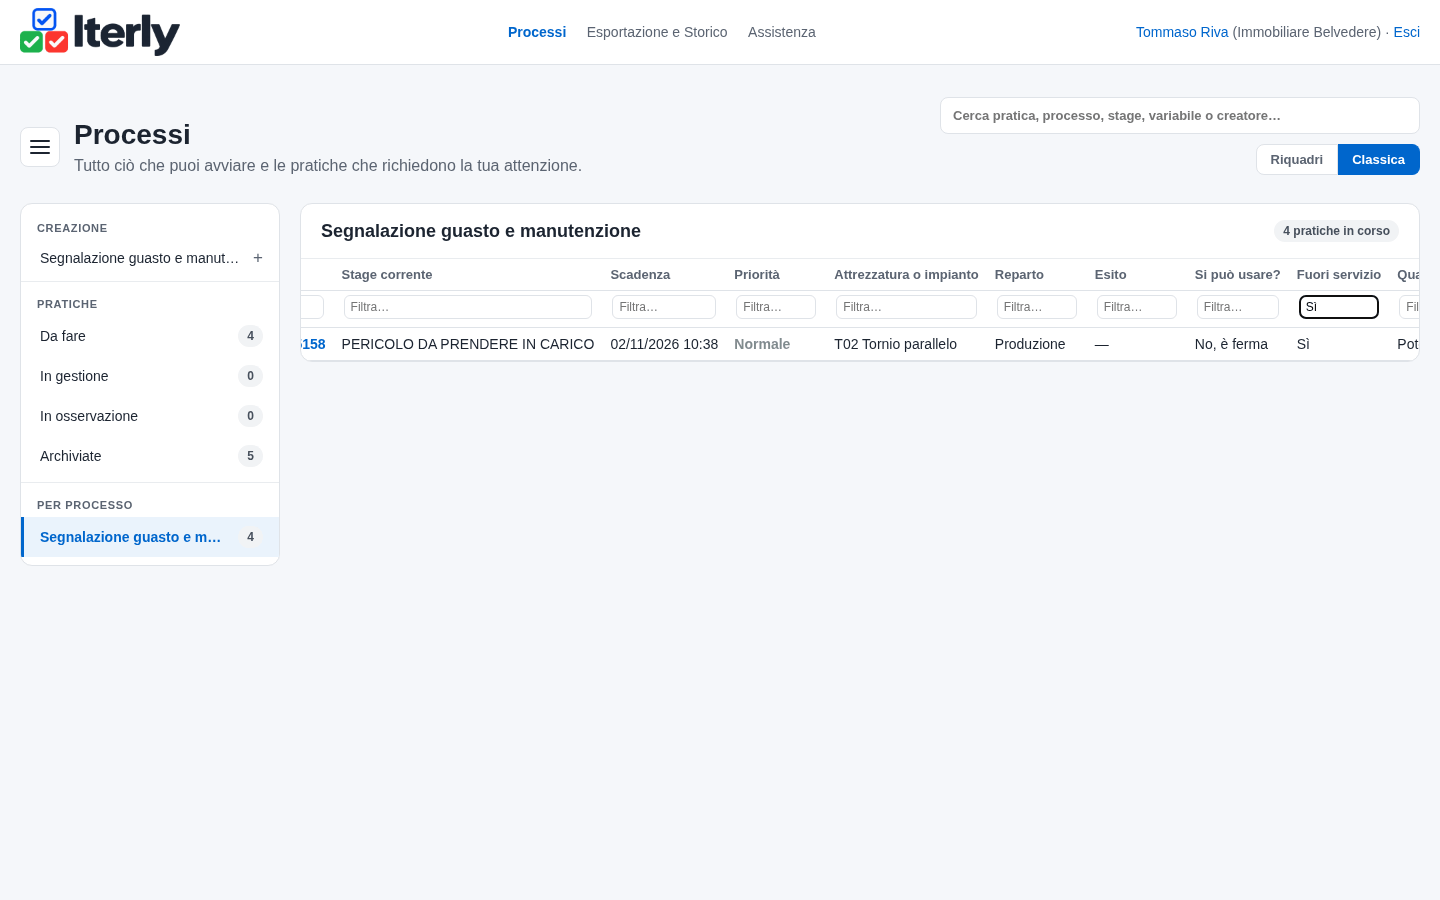Switch to Riquadri view
Viewport: 1440px width, 900px height.
tap(1297, 160)
